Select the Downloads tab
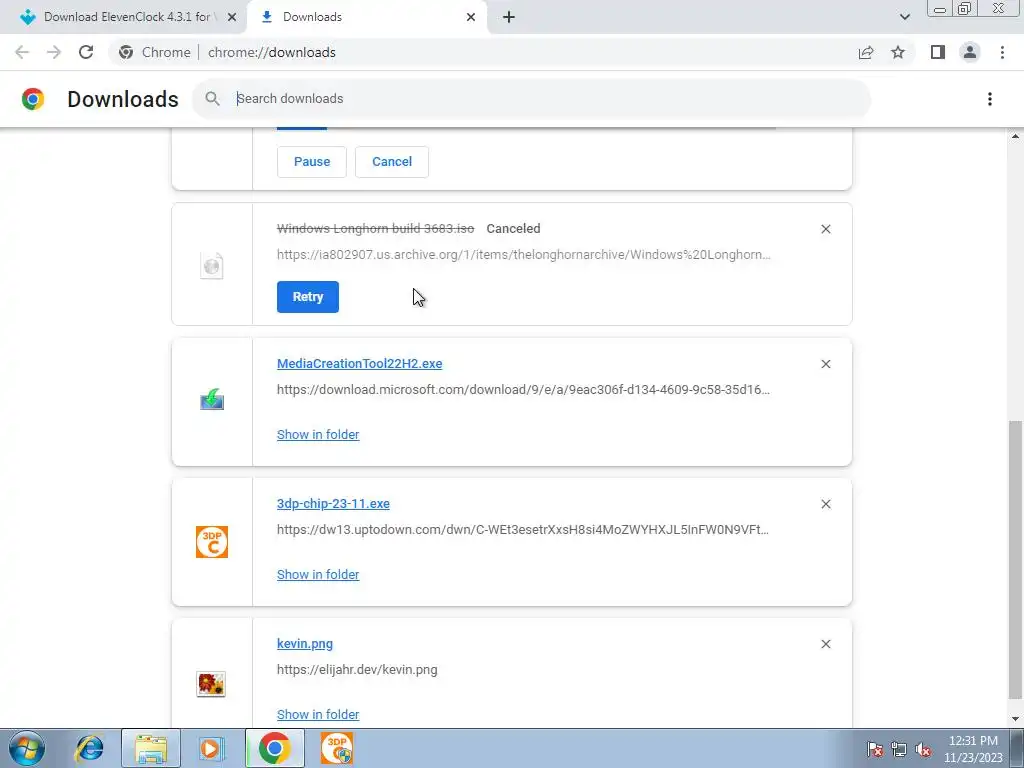The height and width of the screenshot is (768, 1024). coord(366,17)
